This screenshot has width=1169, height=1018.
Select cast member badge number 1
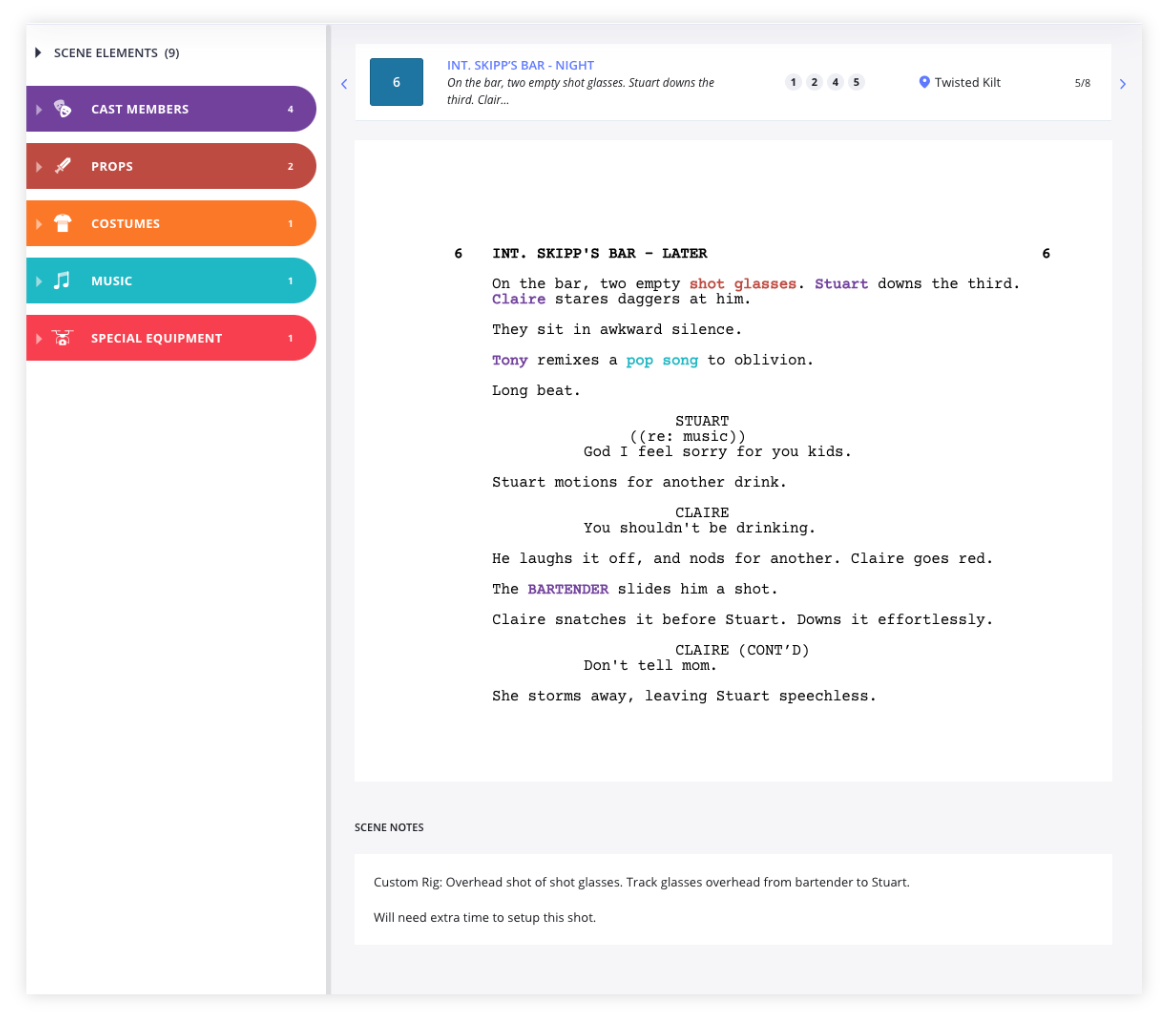793,82
